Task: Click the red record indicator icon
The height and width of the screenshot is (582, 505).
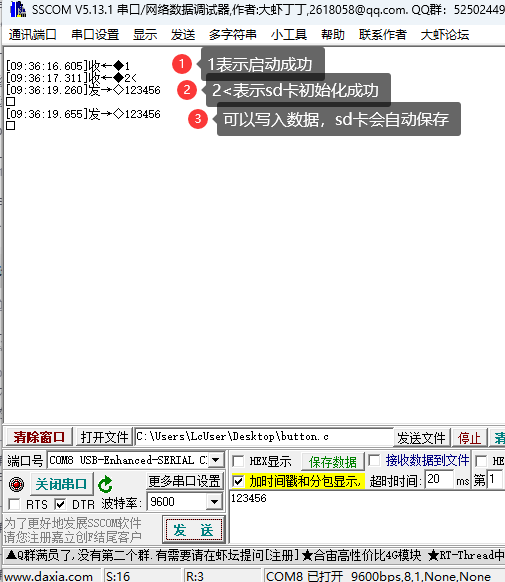Action: (x=16, y=484)
